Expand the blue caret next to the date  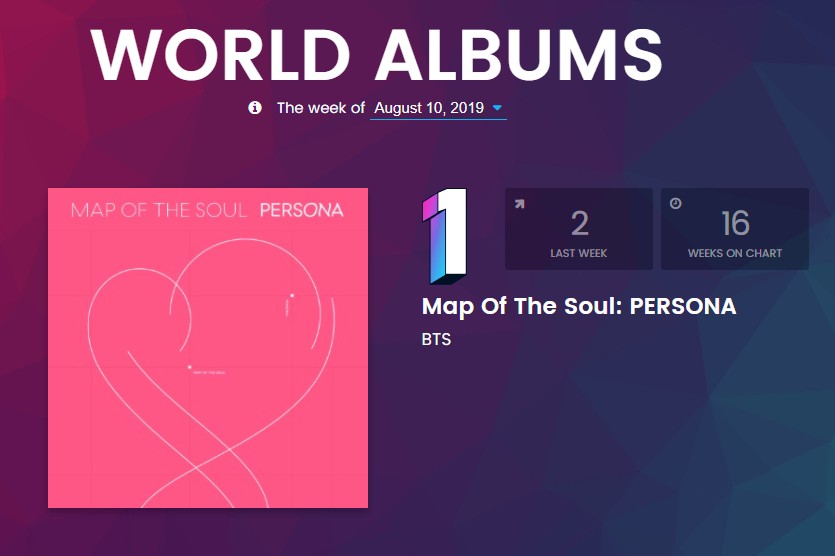point(498,107)
